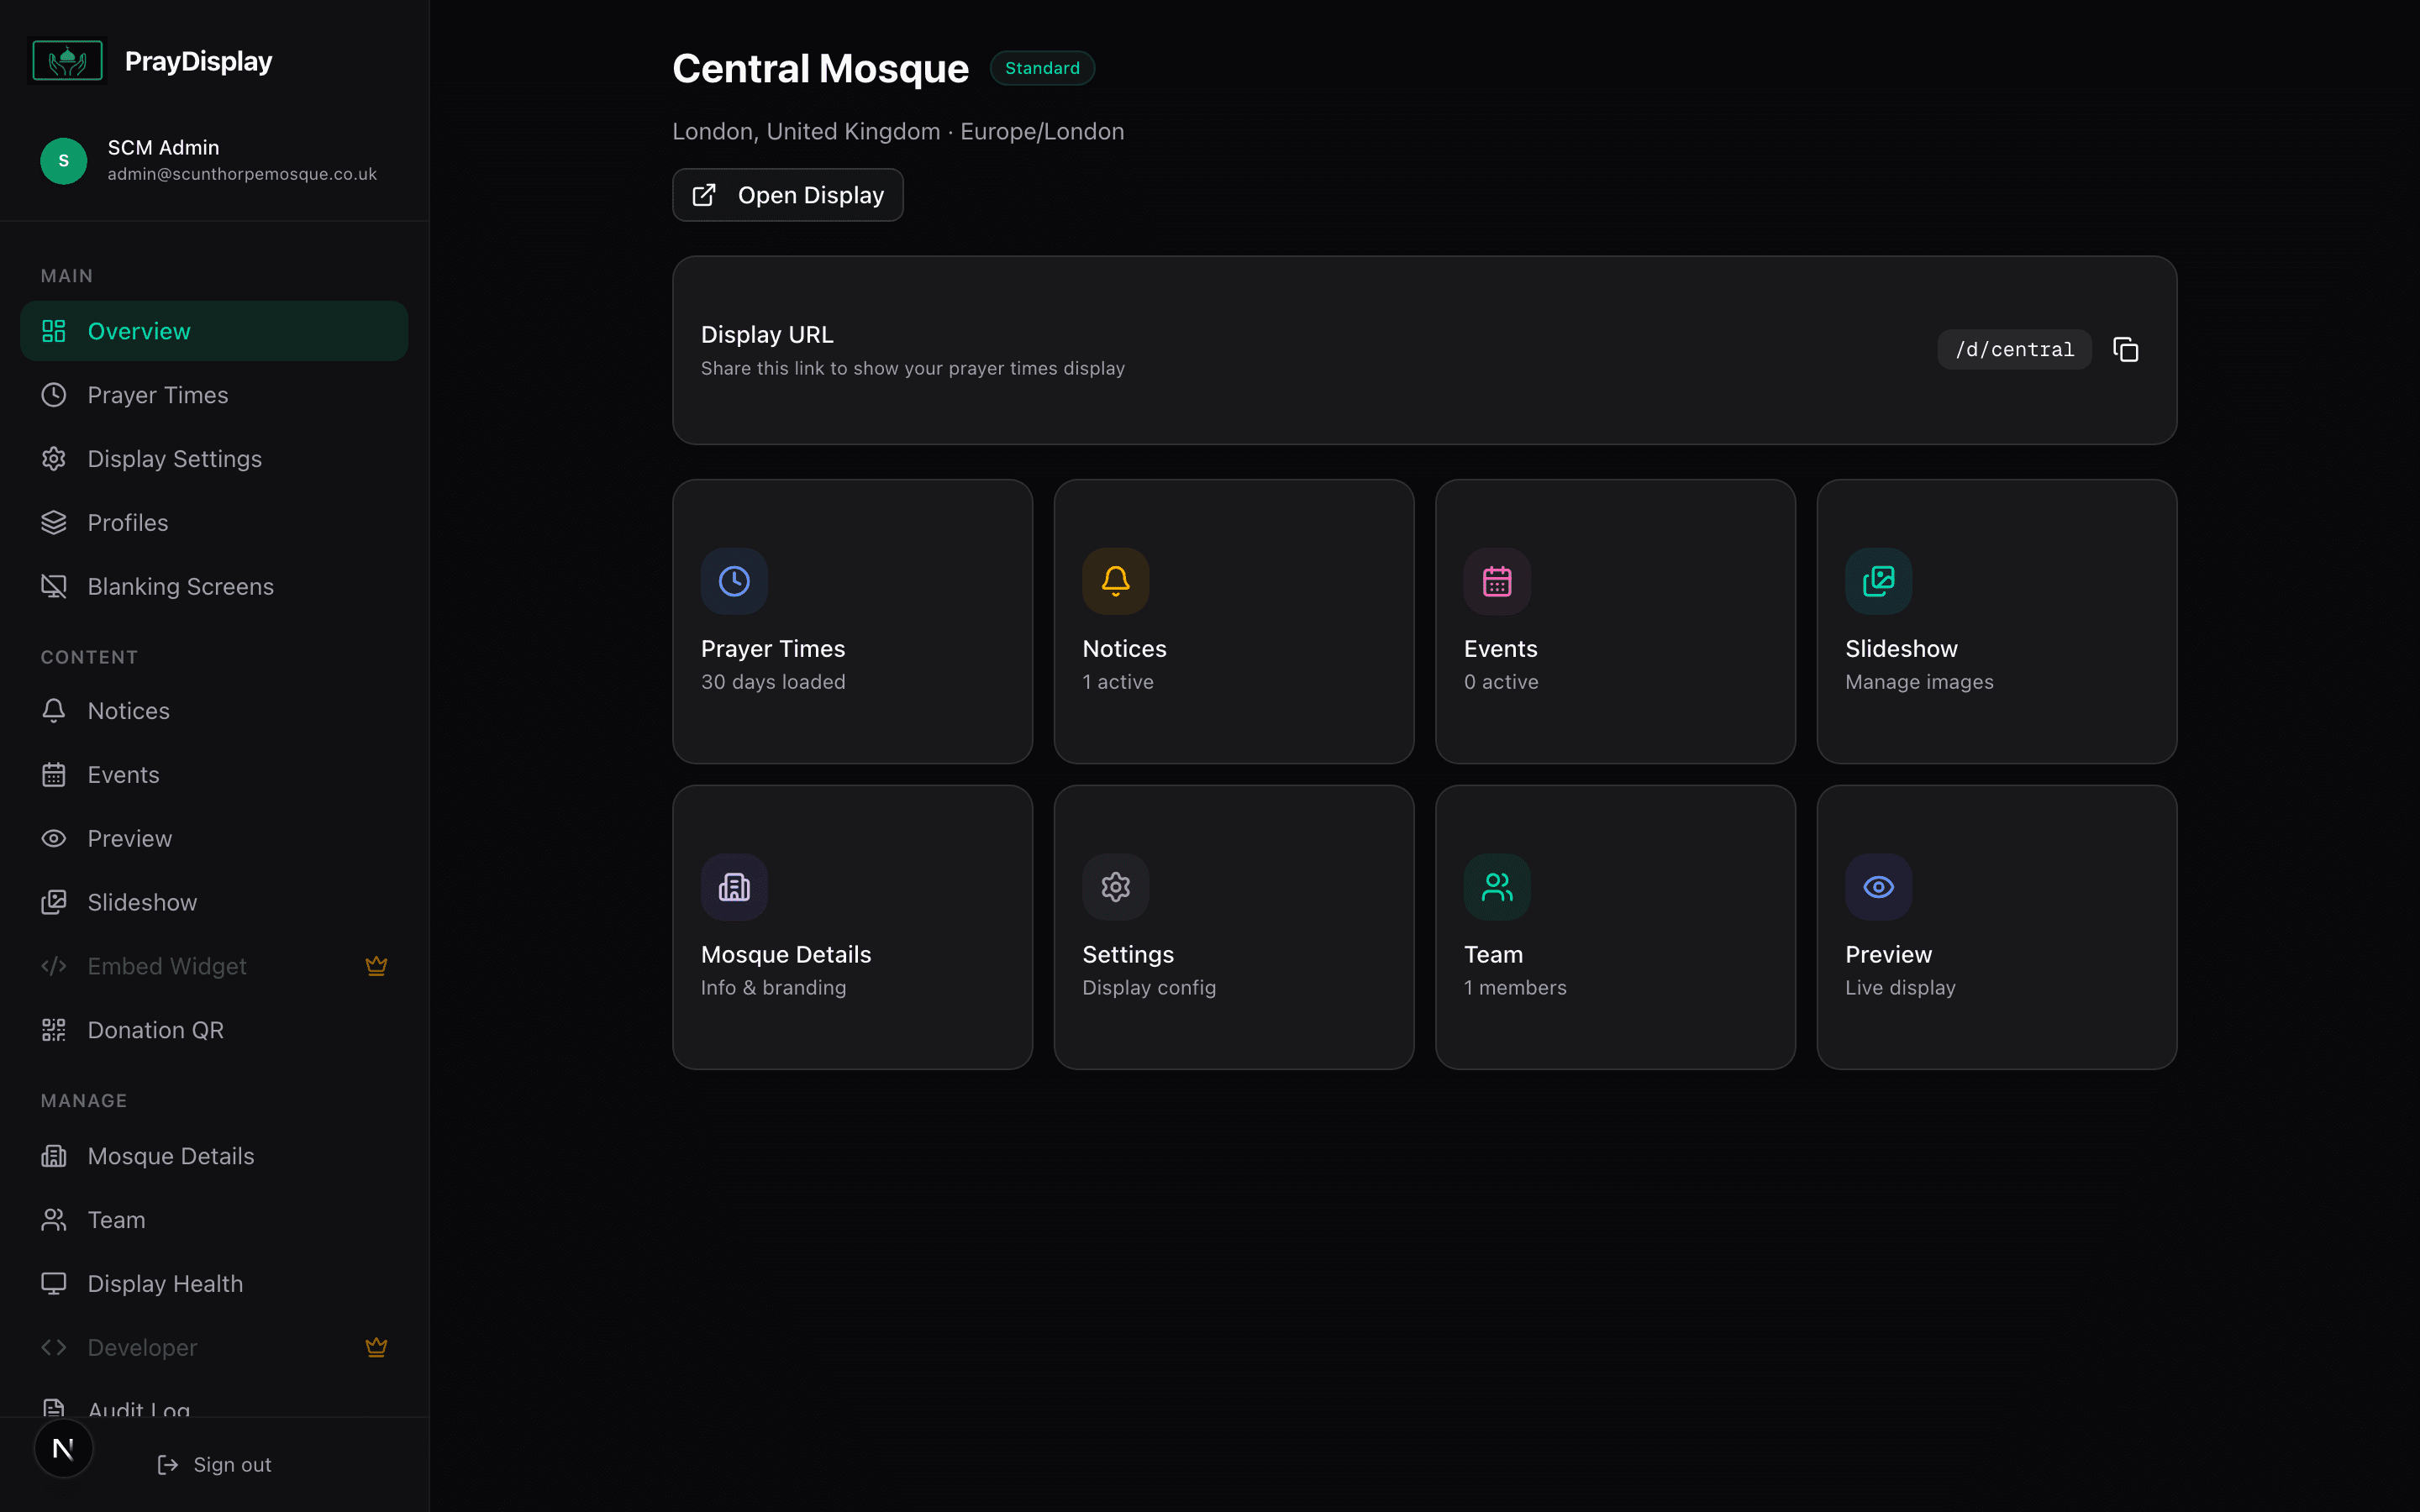The height and width of the screenshot is (1512, 2420).
Task: Click the eye icon on Preview card
Action: click(x=1878, y=887)
